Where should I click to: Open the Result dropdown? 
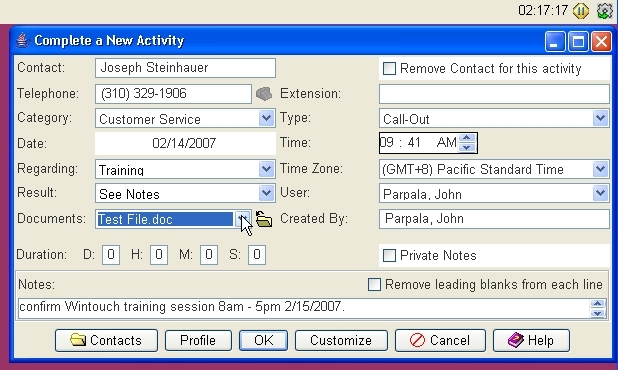266,193
